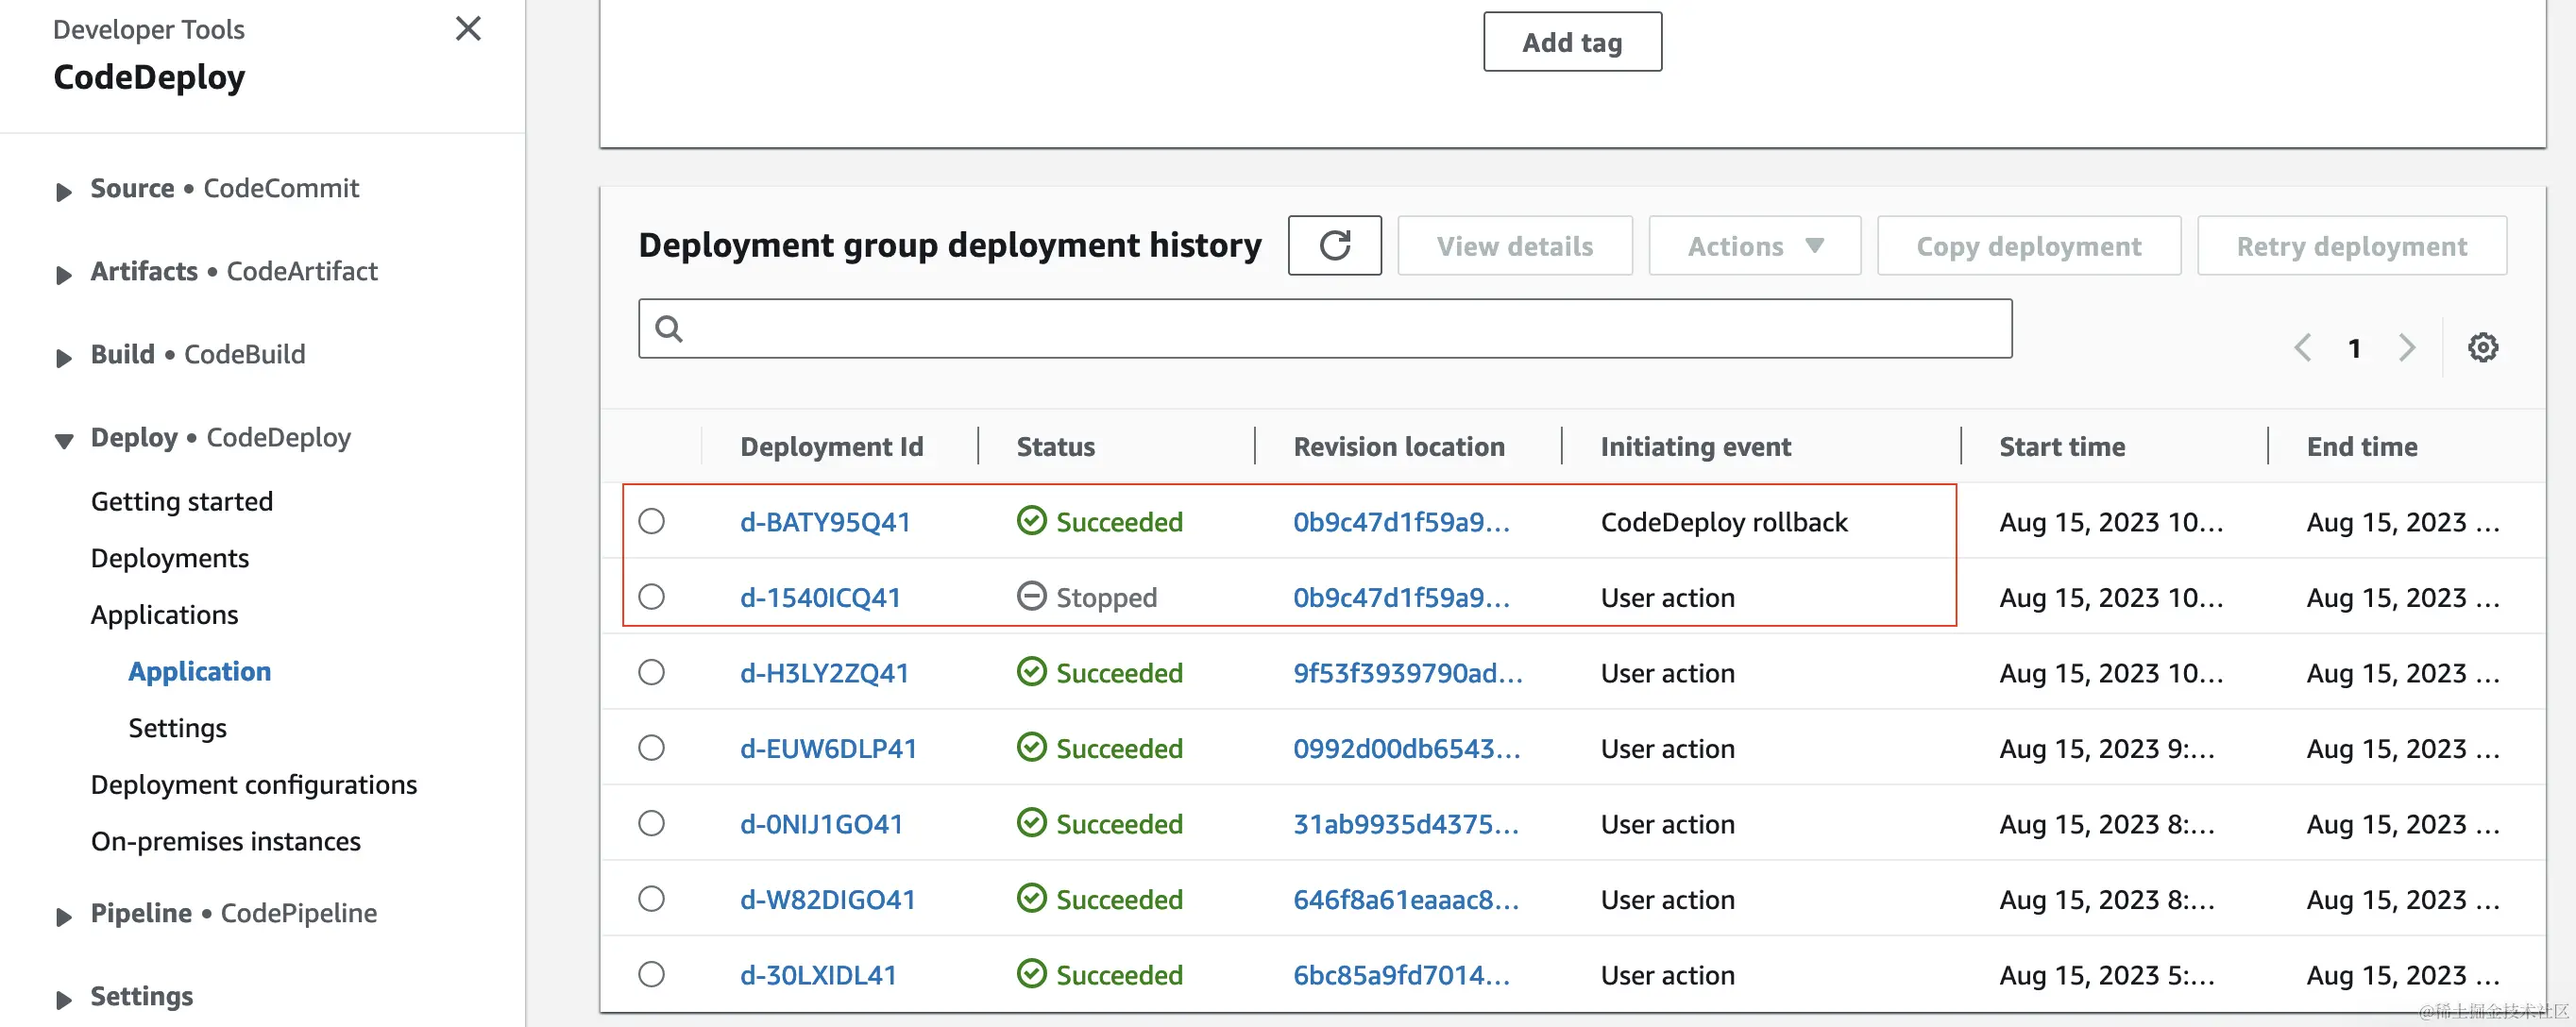
Task: Open Deployments in sidebar
Action: pos(170,558)
